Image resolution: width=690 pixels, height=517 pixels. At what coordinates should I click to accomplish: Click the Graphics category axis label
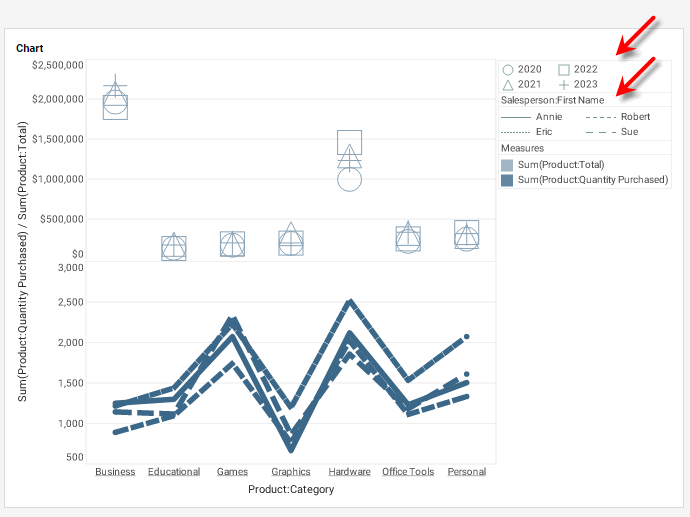290,472
